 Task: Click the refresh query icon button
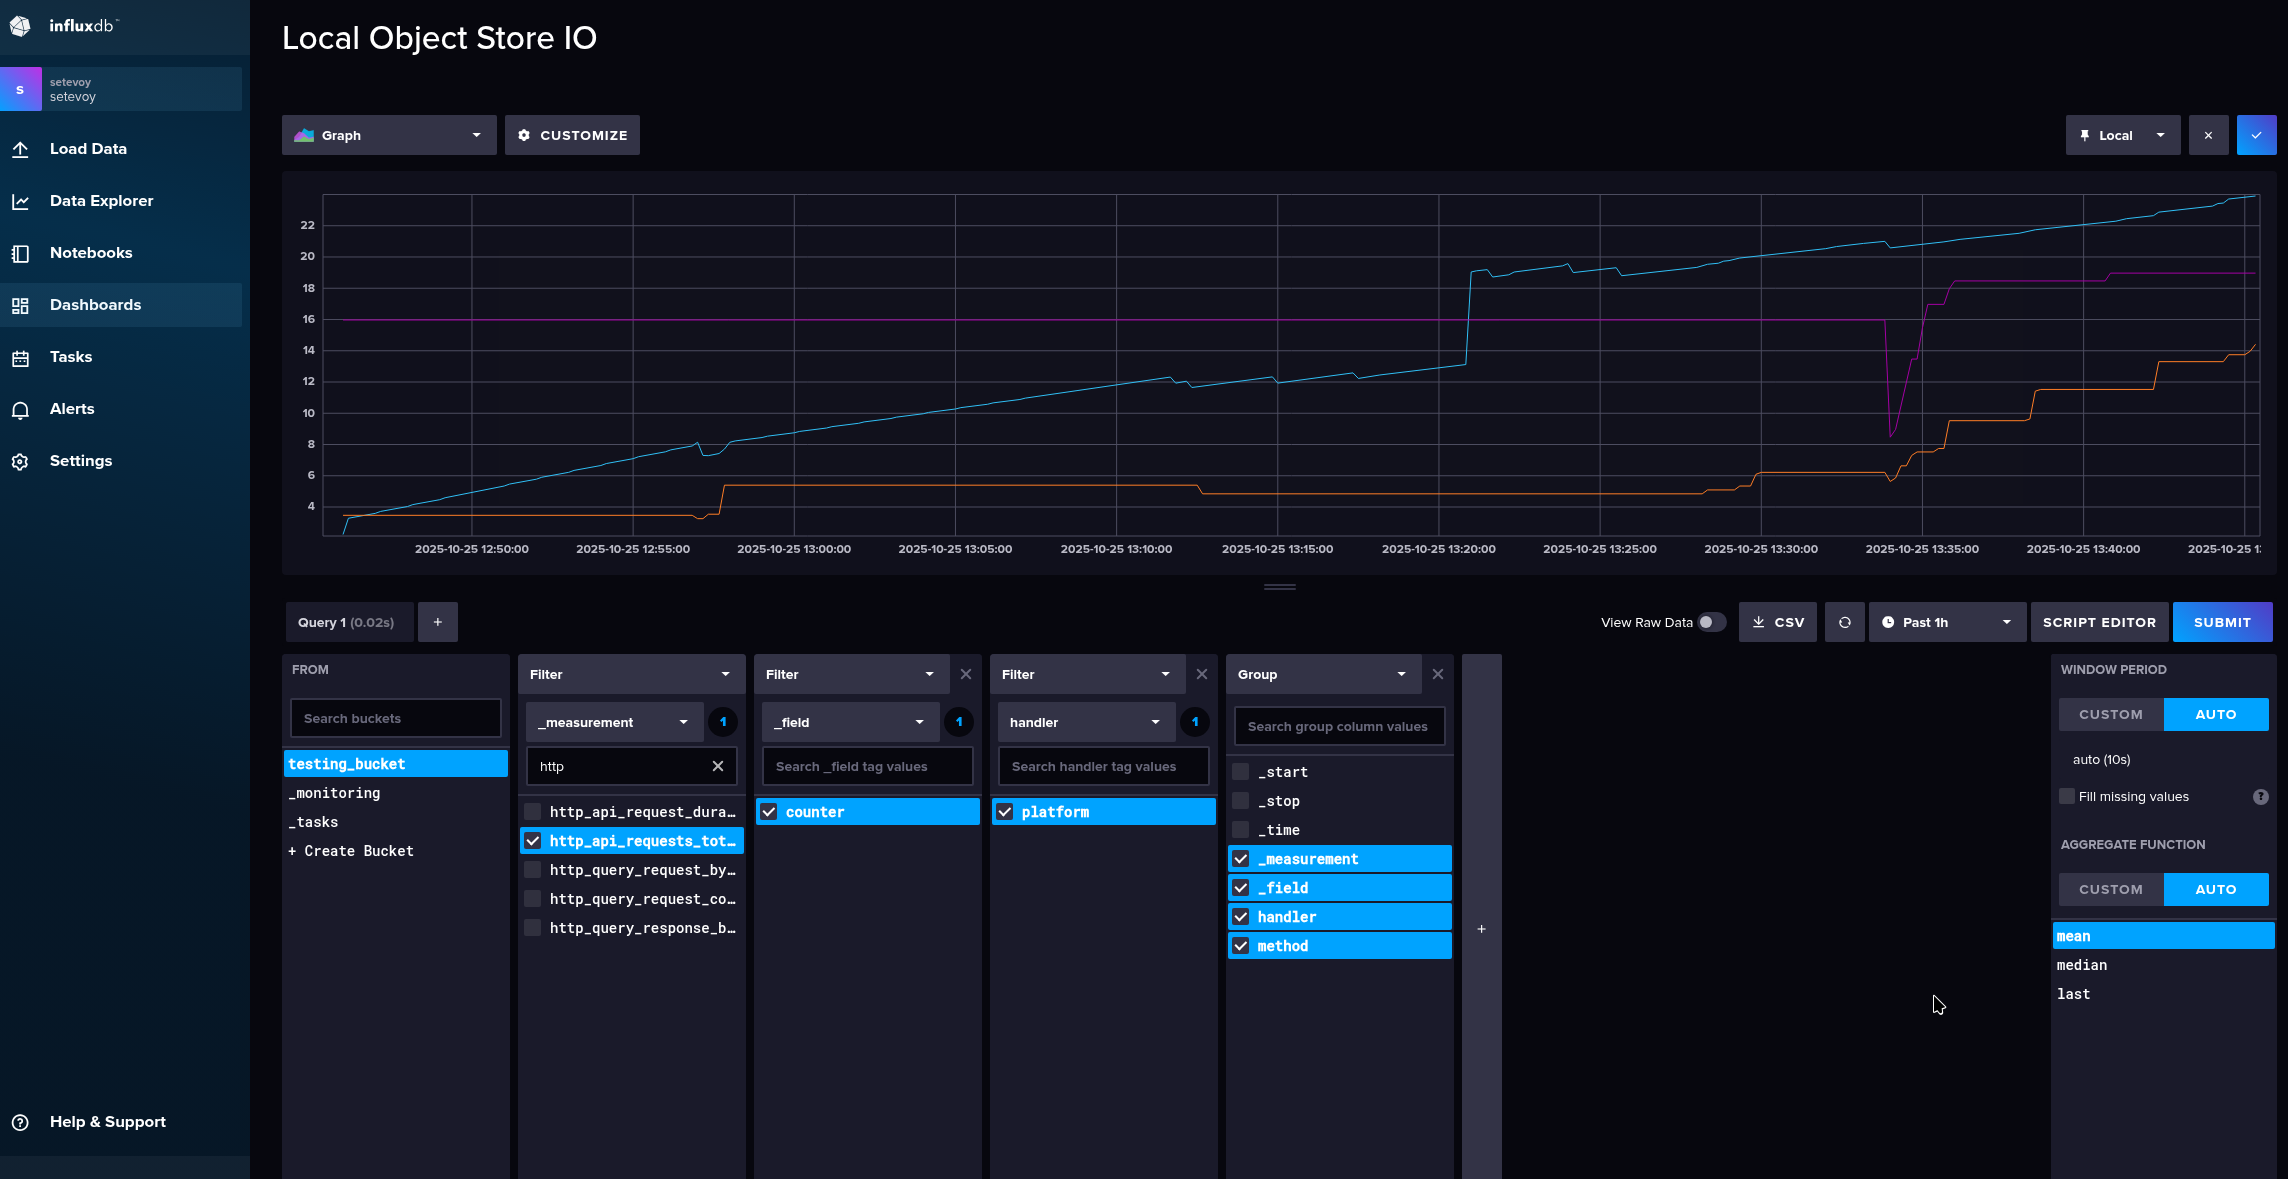1844,622
